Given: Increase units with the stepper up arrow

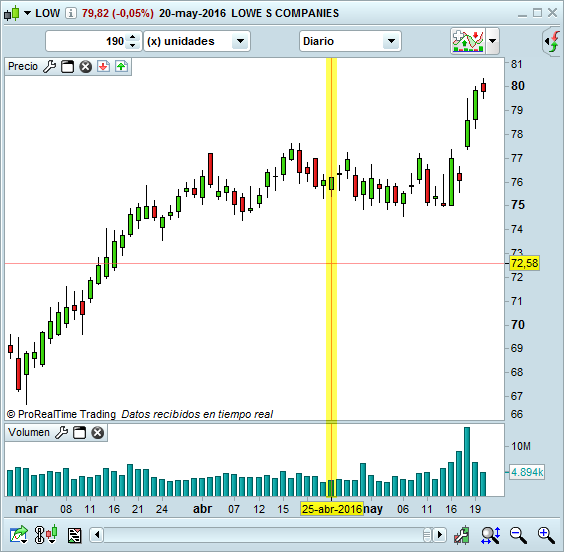Looking at the screenshot, I should (x=133, y=37).
